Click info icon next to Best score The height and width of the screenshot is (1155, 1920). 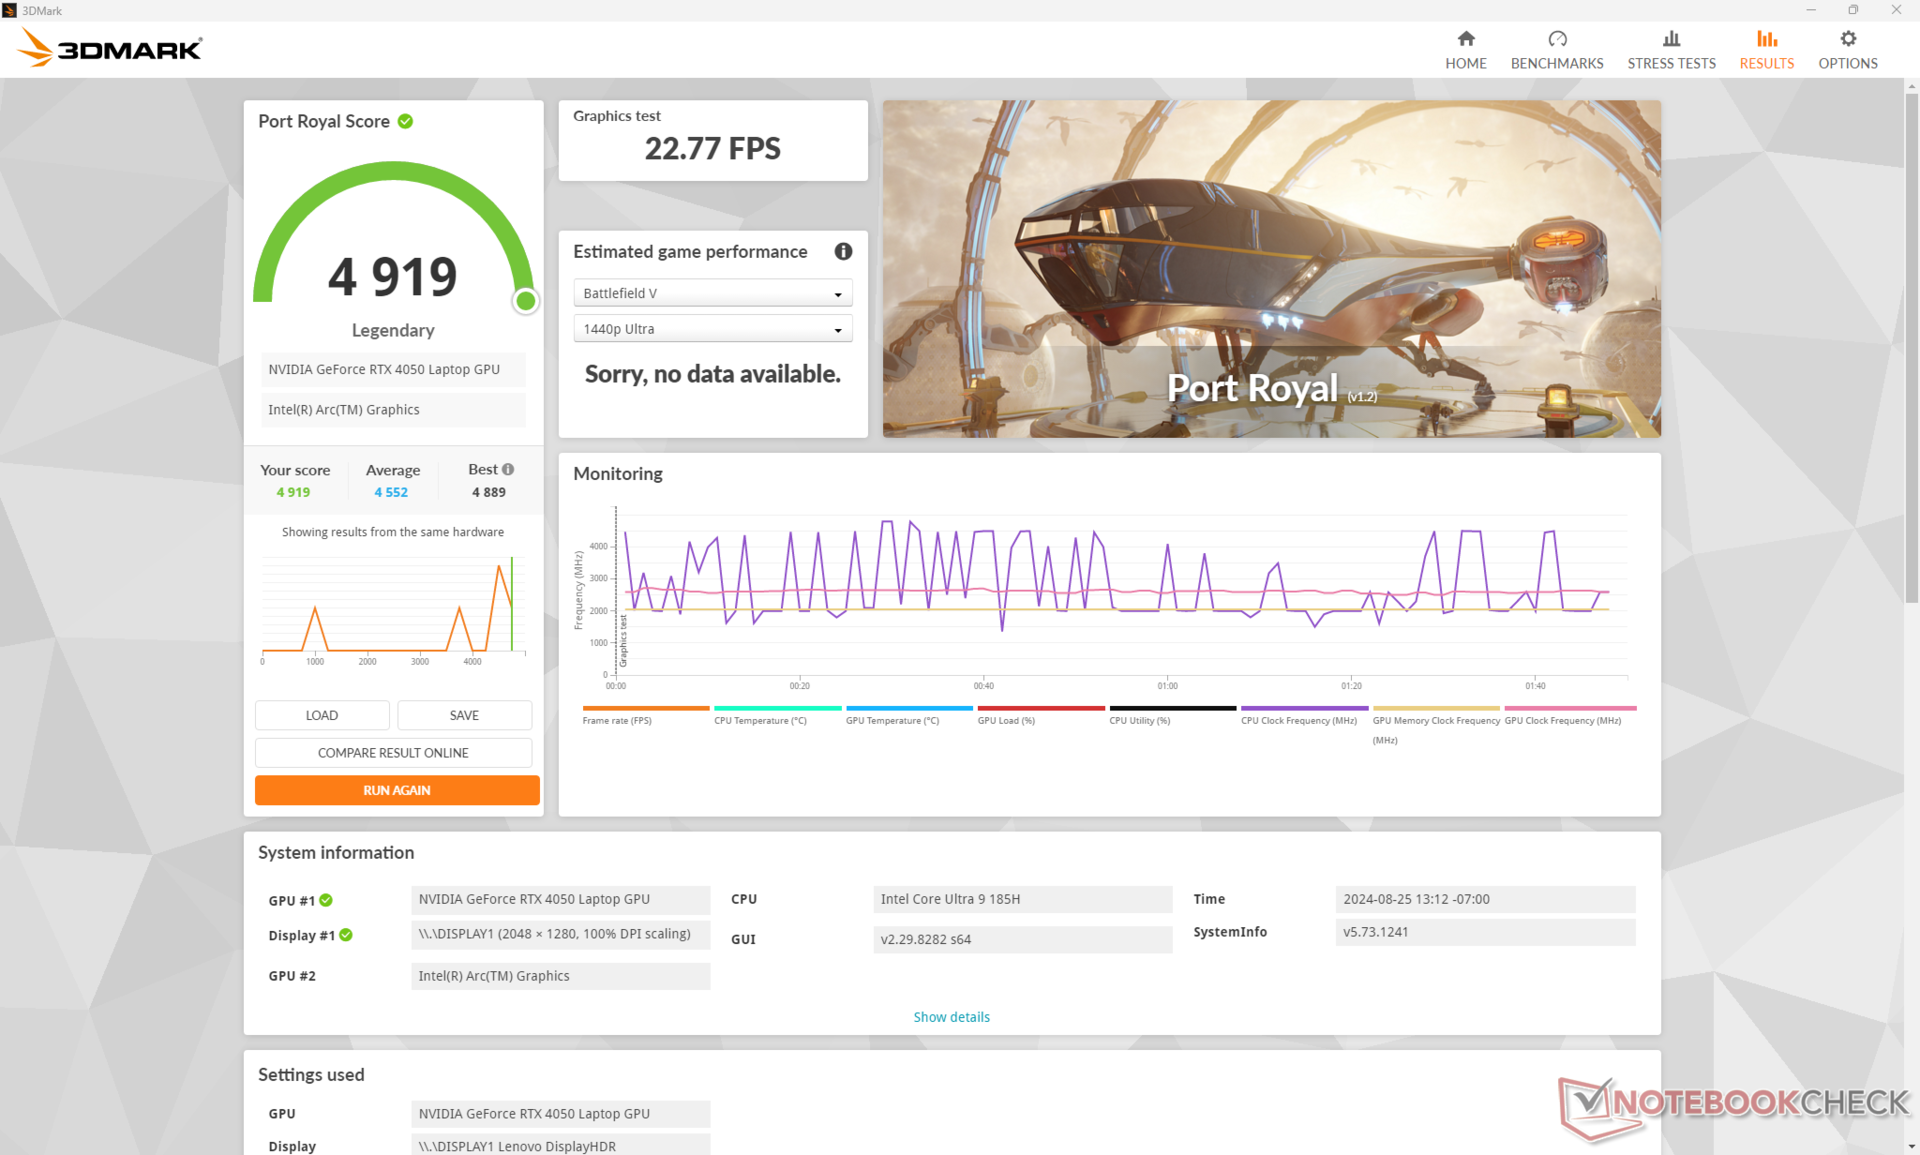[508, 469]
